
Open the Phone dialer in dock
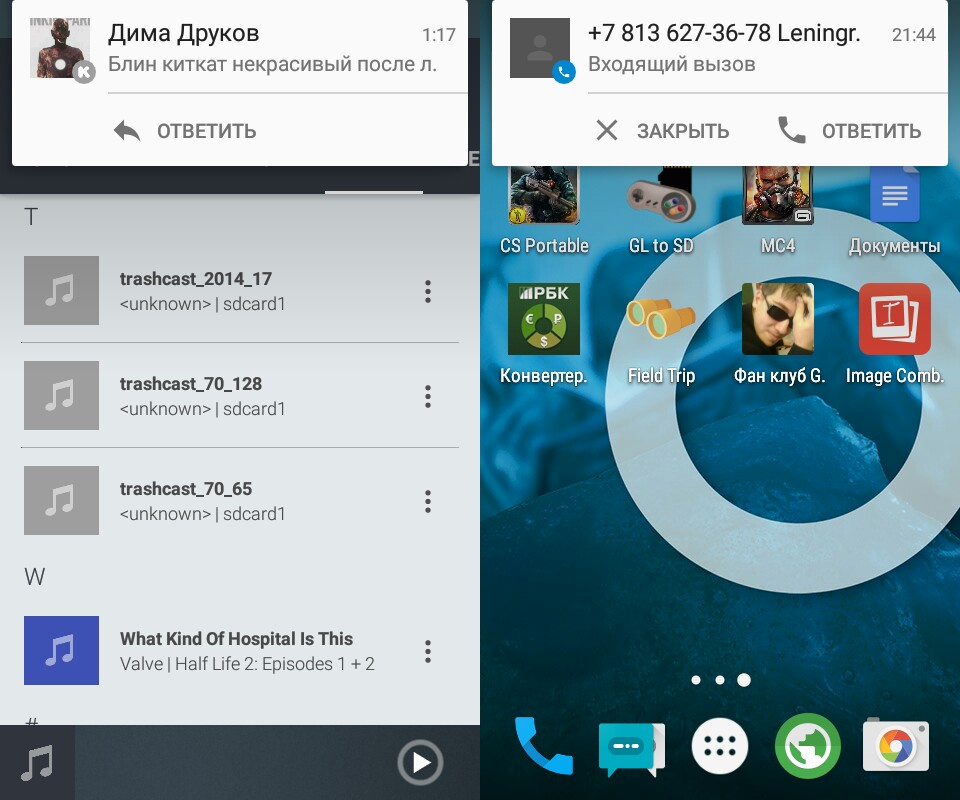pyautogui.click(x=544, y=746)
